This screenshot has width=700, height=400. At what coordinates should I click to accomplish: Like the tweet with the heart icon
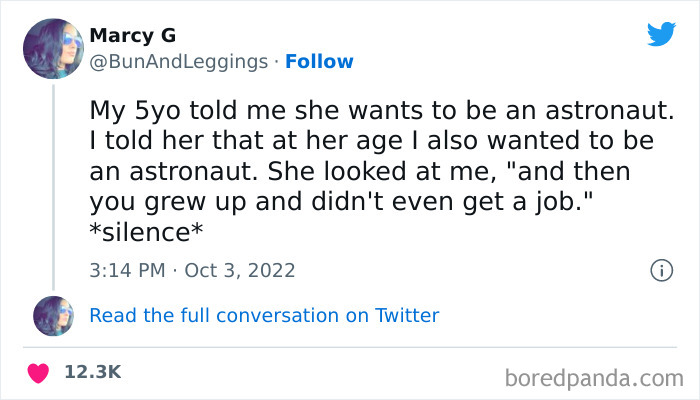(39, 372)
